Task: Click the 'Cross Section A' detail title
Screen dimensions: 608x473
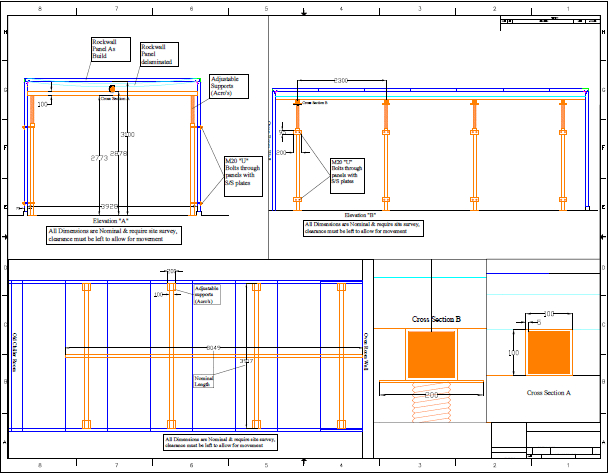Action: click(549, 393)
